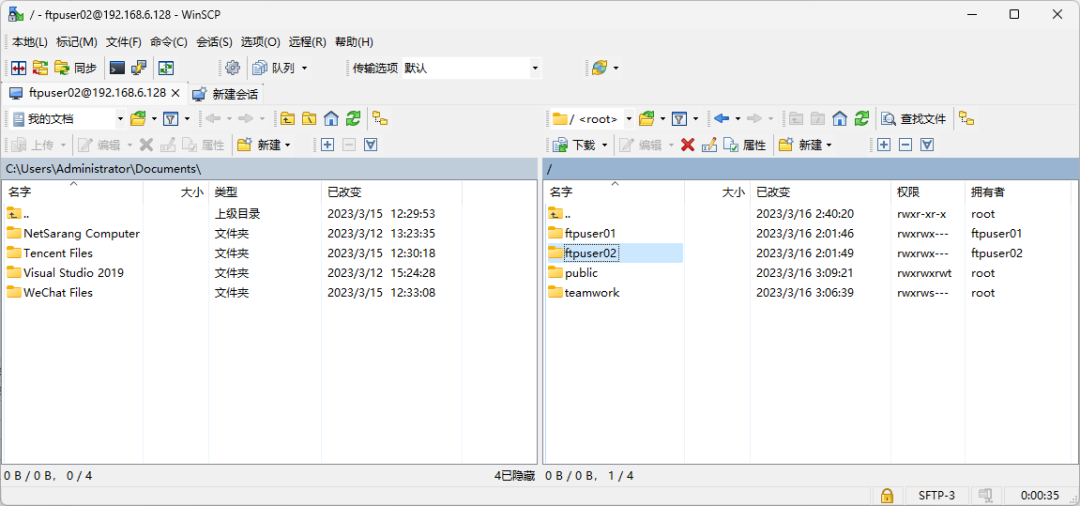Click local panel select all icon

(371, 145)
